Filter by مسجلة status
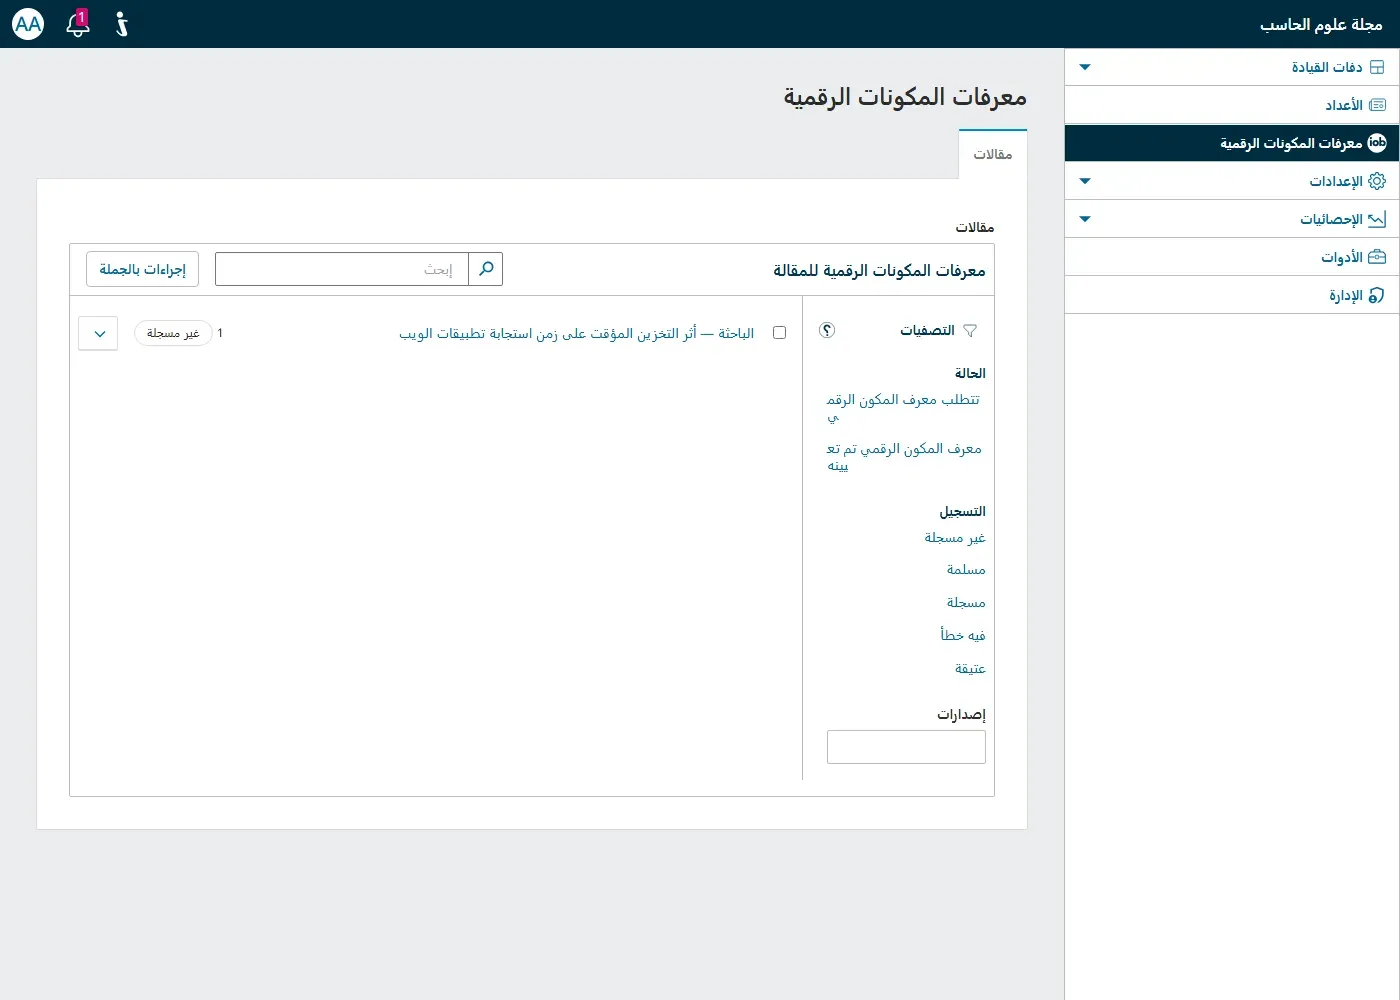Image resolution: width=1400 pixels, height=1000 pixels. pos(966,603)
